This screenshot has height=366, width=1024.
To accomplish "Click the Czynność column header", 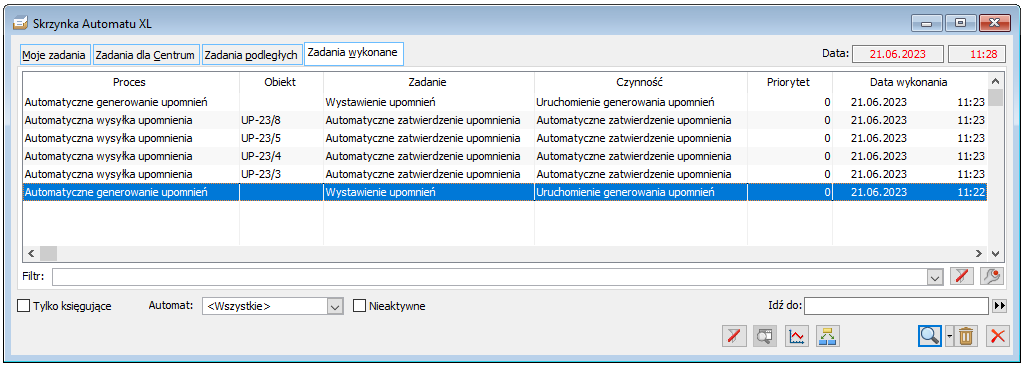I will [641, 82].
